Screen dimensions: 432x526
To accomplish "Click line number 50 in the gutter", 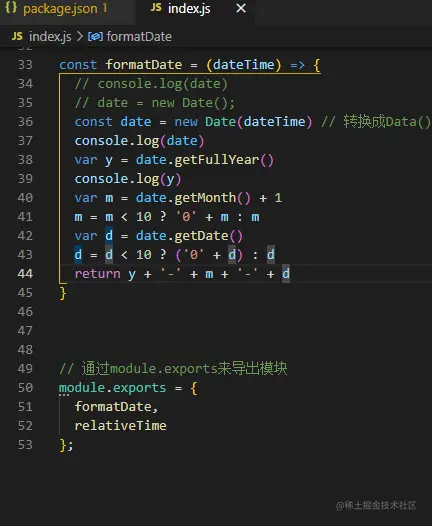I will pyautogui.click(x=25, y=388).
